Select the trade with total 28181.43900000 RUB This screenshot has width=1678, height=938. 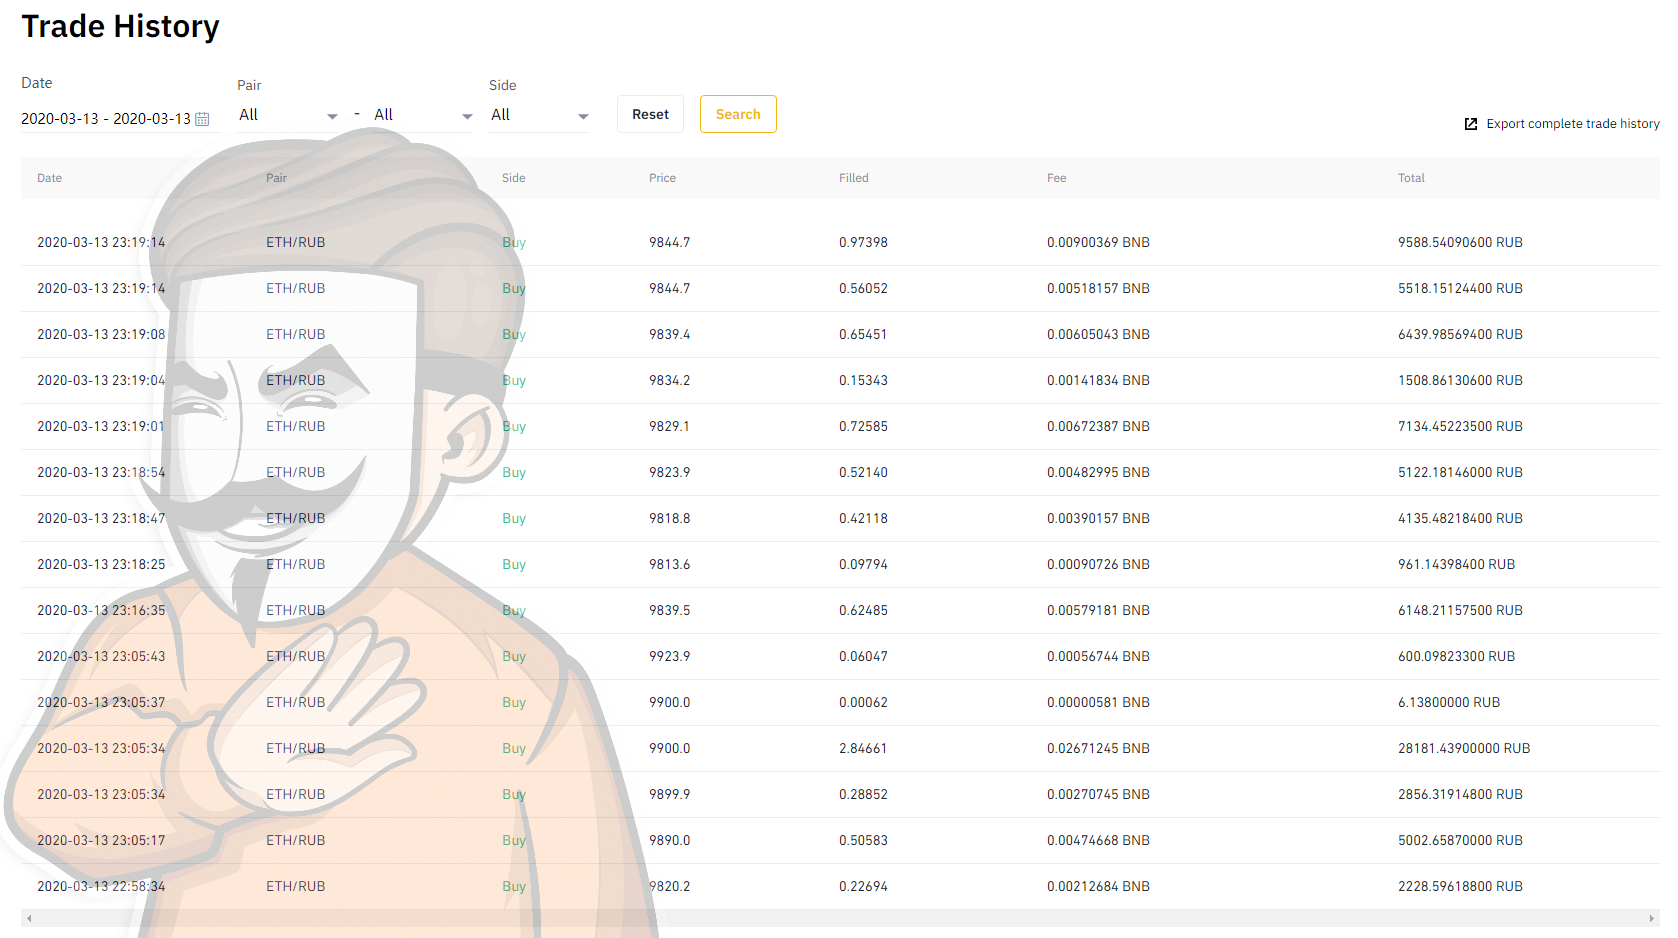(x=1463, y=748)
